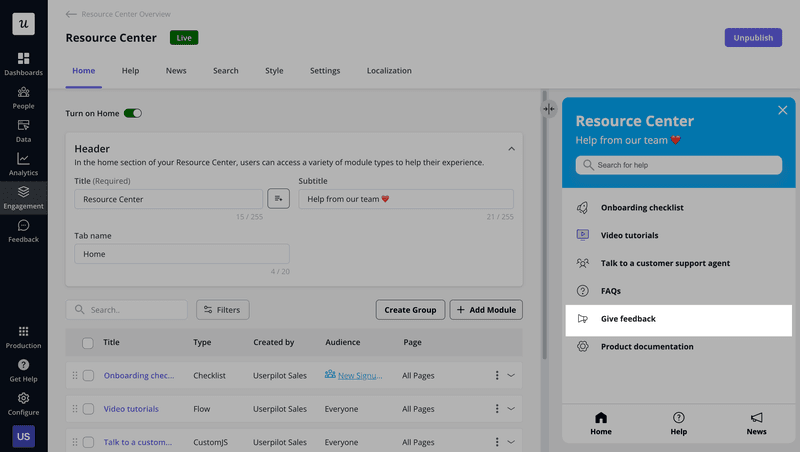Click the Unpublish button
The height and width of the screenshot is (452, 800).
pos(752,38)
